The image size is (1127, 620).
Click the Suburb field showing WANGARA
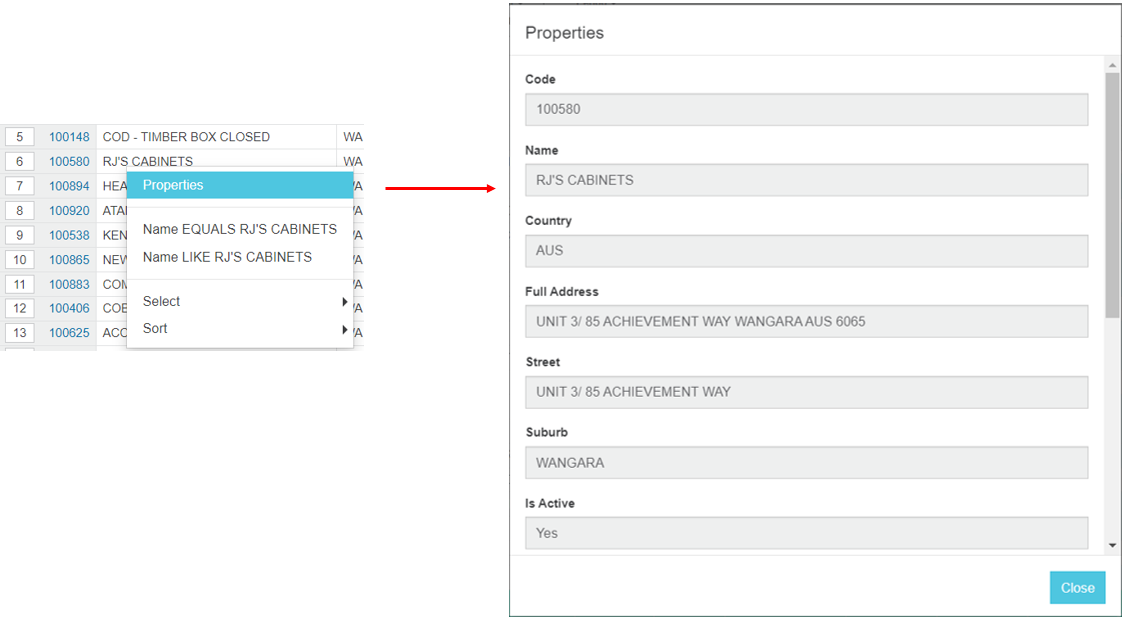pyautogui.click(x=806, y=463)
